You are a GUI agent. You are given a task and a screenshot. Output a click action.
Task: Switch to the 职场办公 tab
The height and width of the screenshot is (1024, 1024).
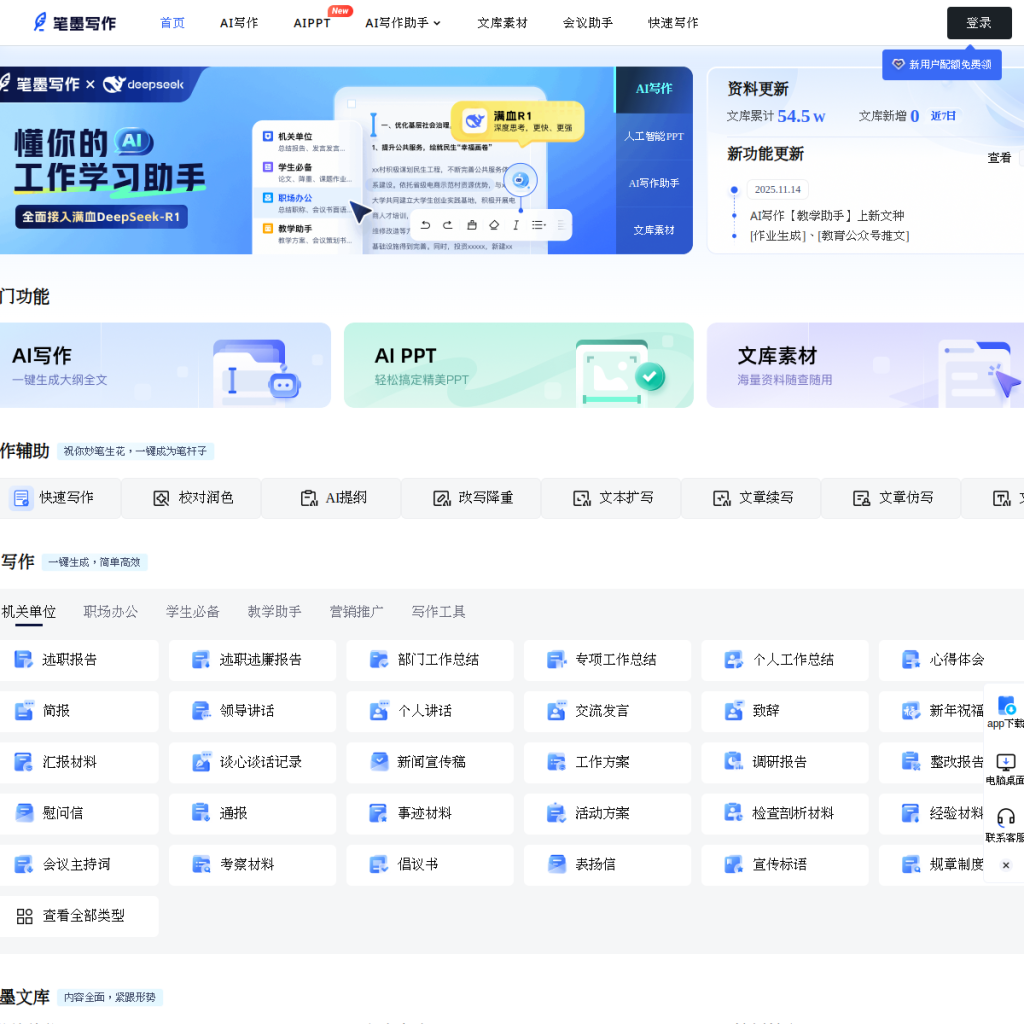pyautogui.click(x=111, y=612)
